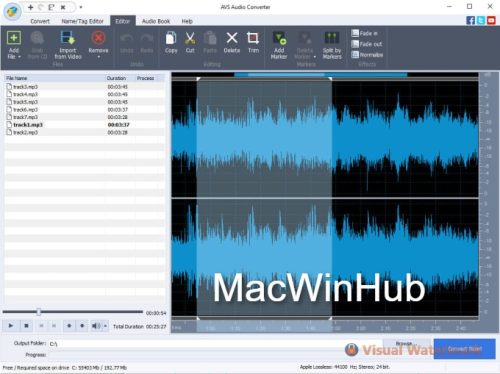Expand the Add File dropdown arrow
The width and height of the screenshot is (500, 374).
point(19,57)
